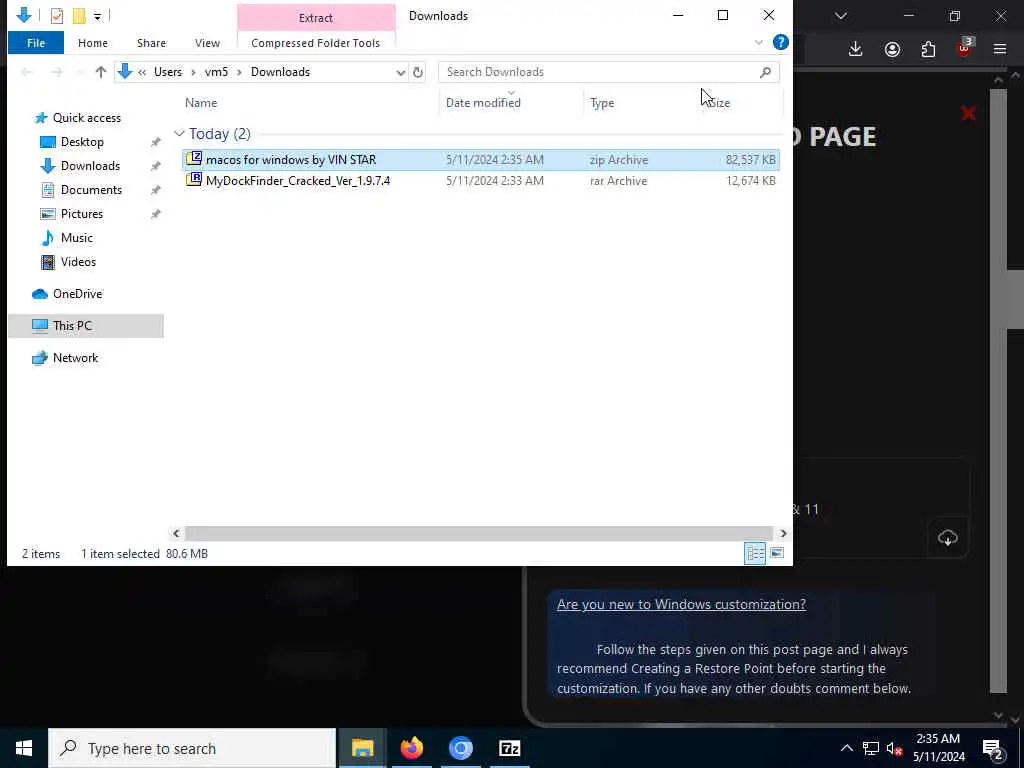The image size is (1024, 768).
Task: Click the Properties quick access toolbar icon
Action: tap(57, 16)
